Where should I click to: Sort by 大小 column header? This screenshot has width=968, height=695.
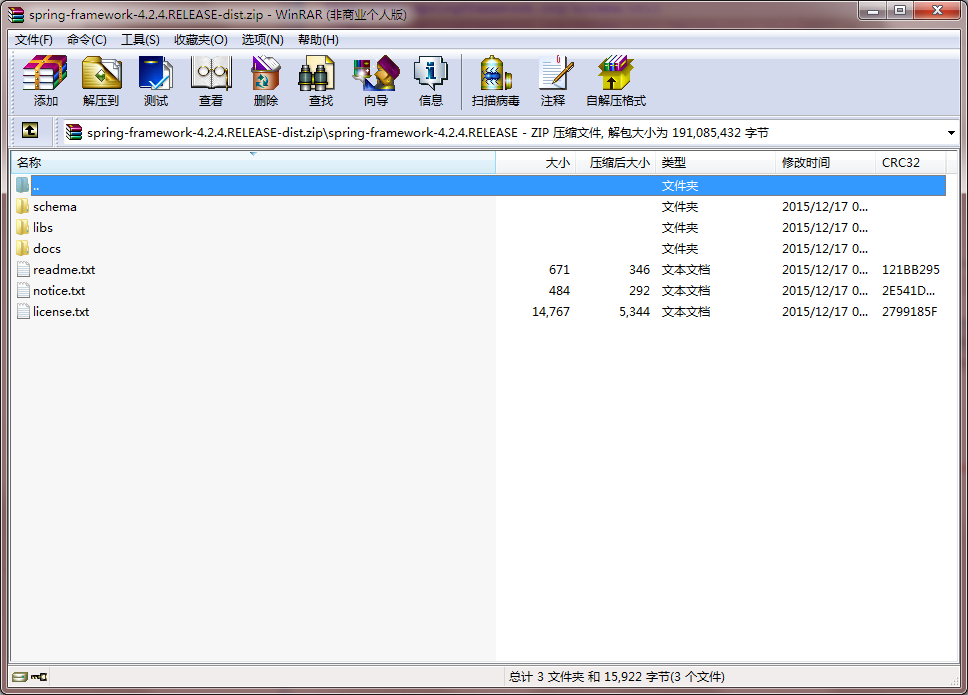tap(536, 162)
